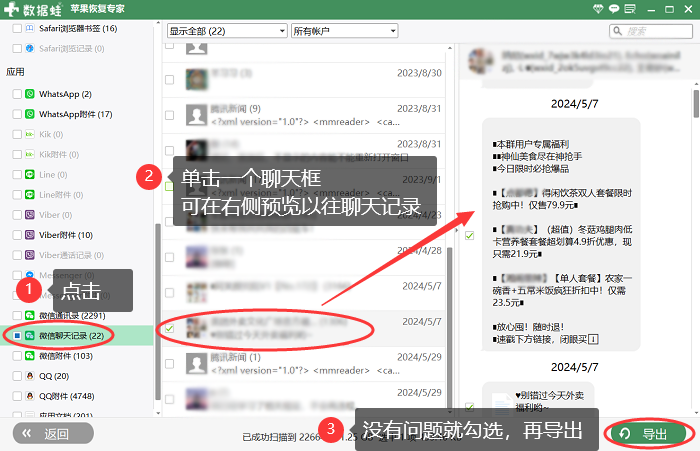Screen dimensions: 700x451
Task: Toggle the 微信聊天记录 (22) checkbox
Action: (17, 335)
